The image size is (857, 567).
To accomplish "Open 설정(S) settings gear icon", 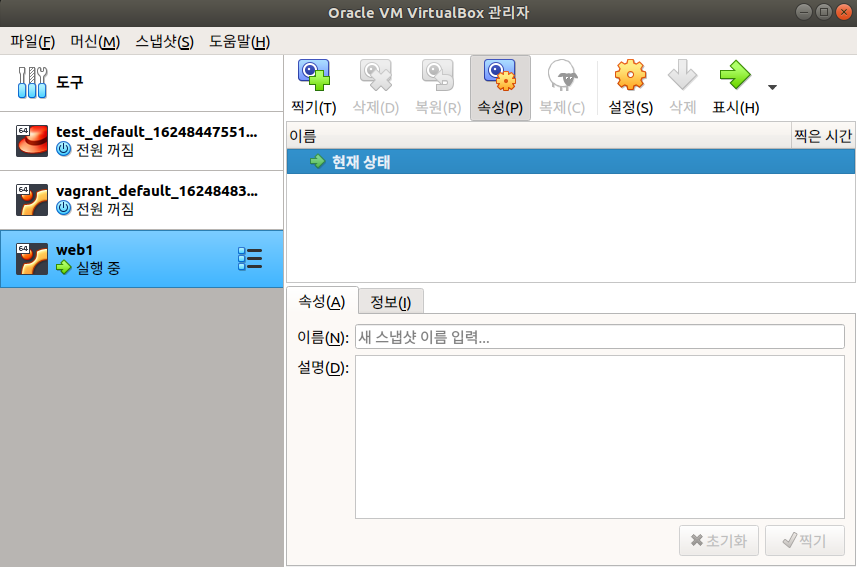I will (x=631, y=75).
